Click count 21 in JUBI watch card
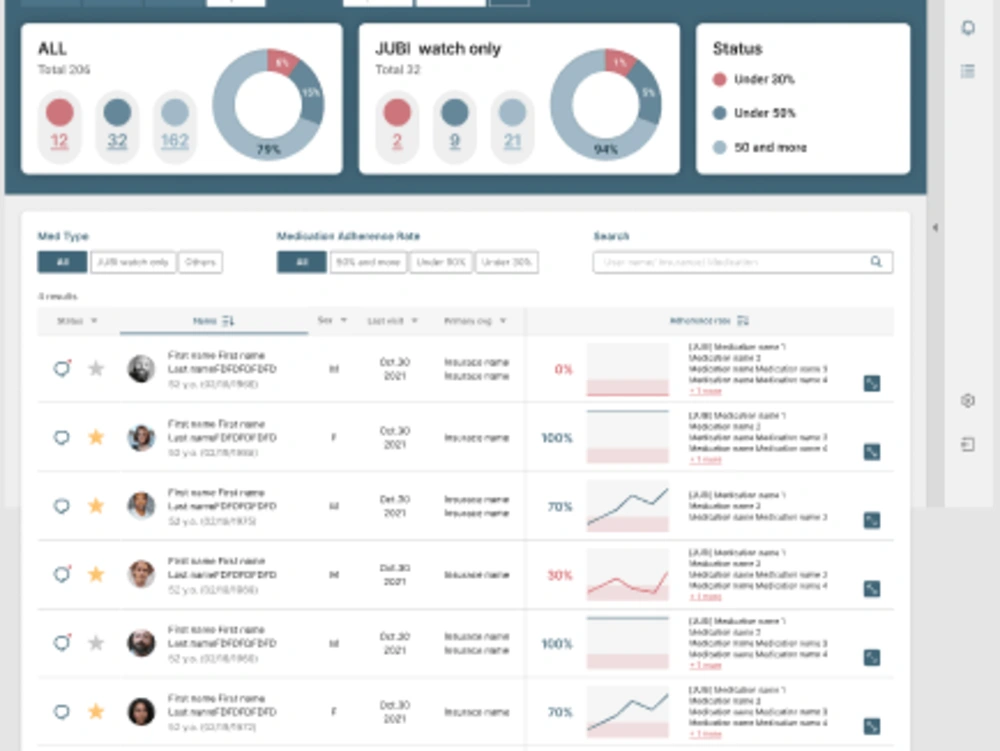 point(512,141)
